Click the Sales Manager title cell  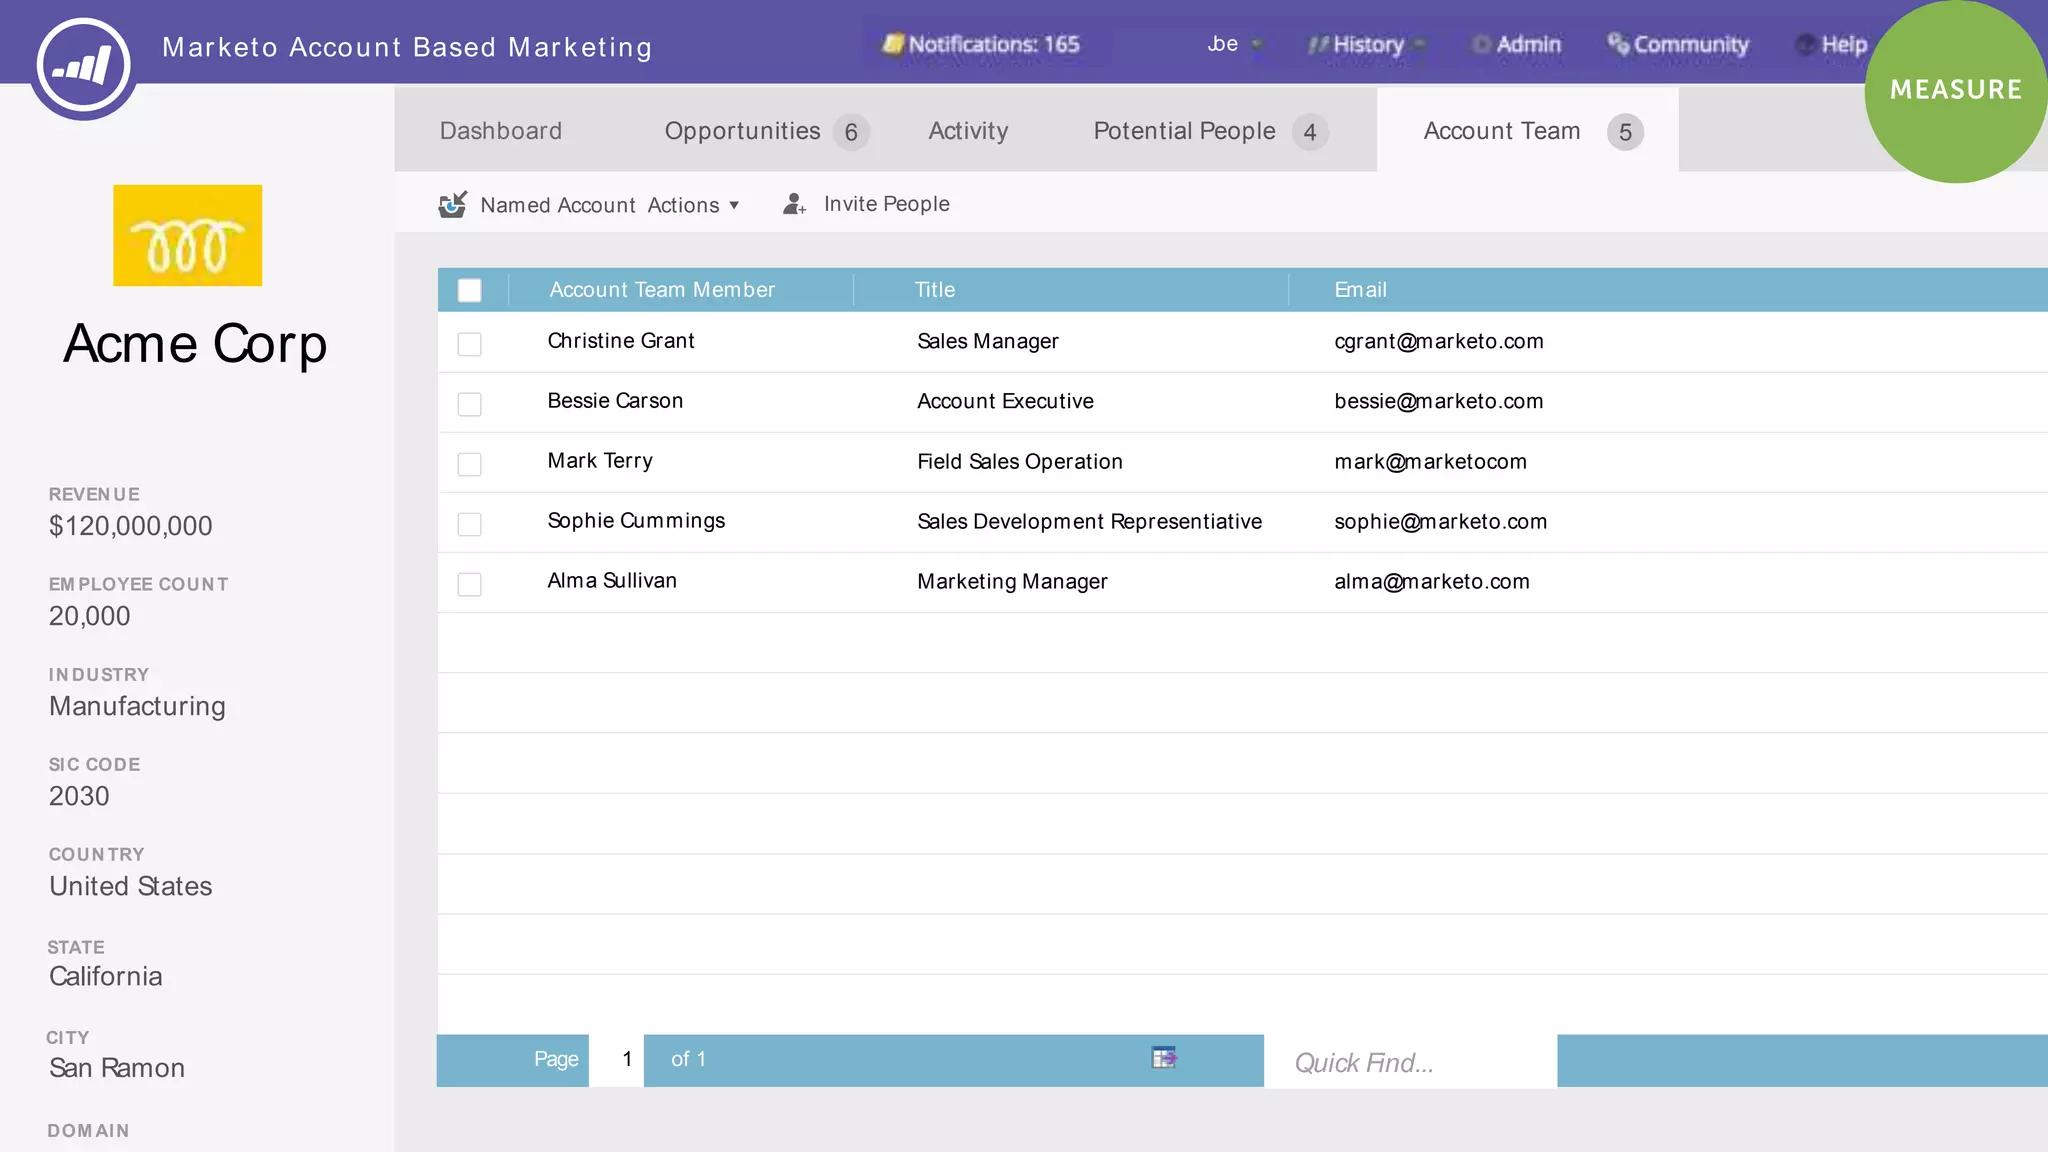coord(988,341)
